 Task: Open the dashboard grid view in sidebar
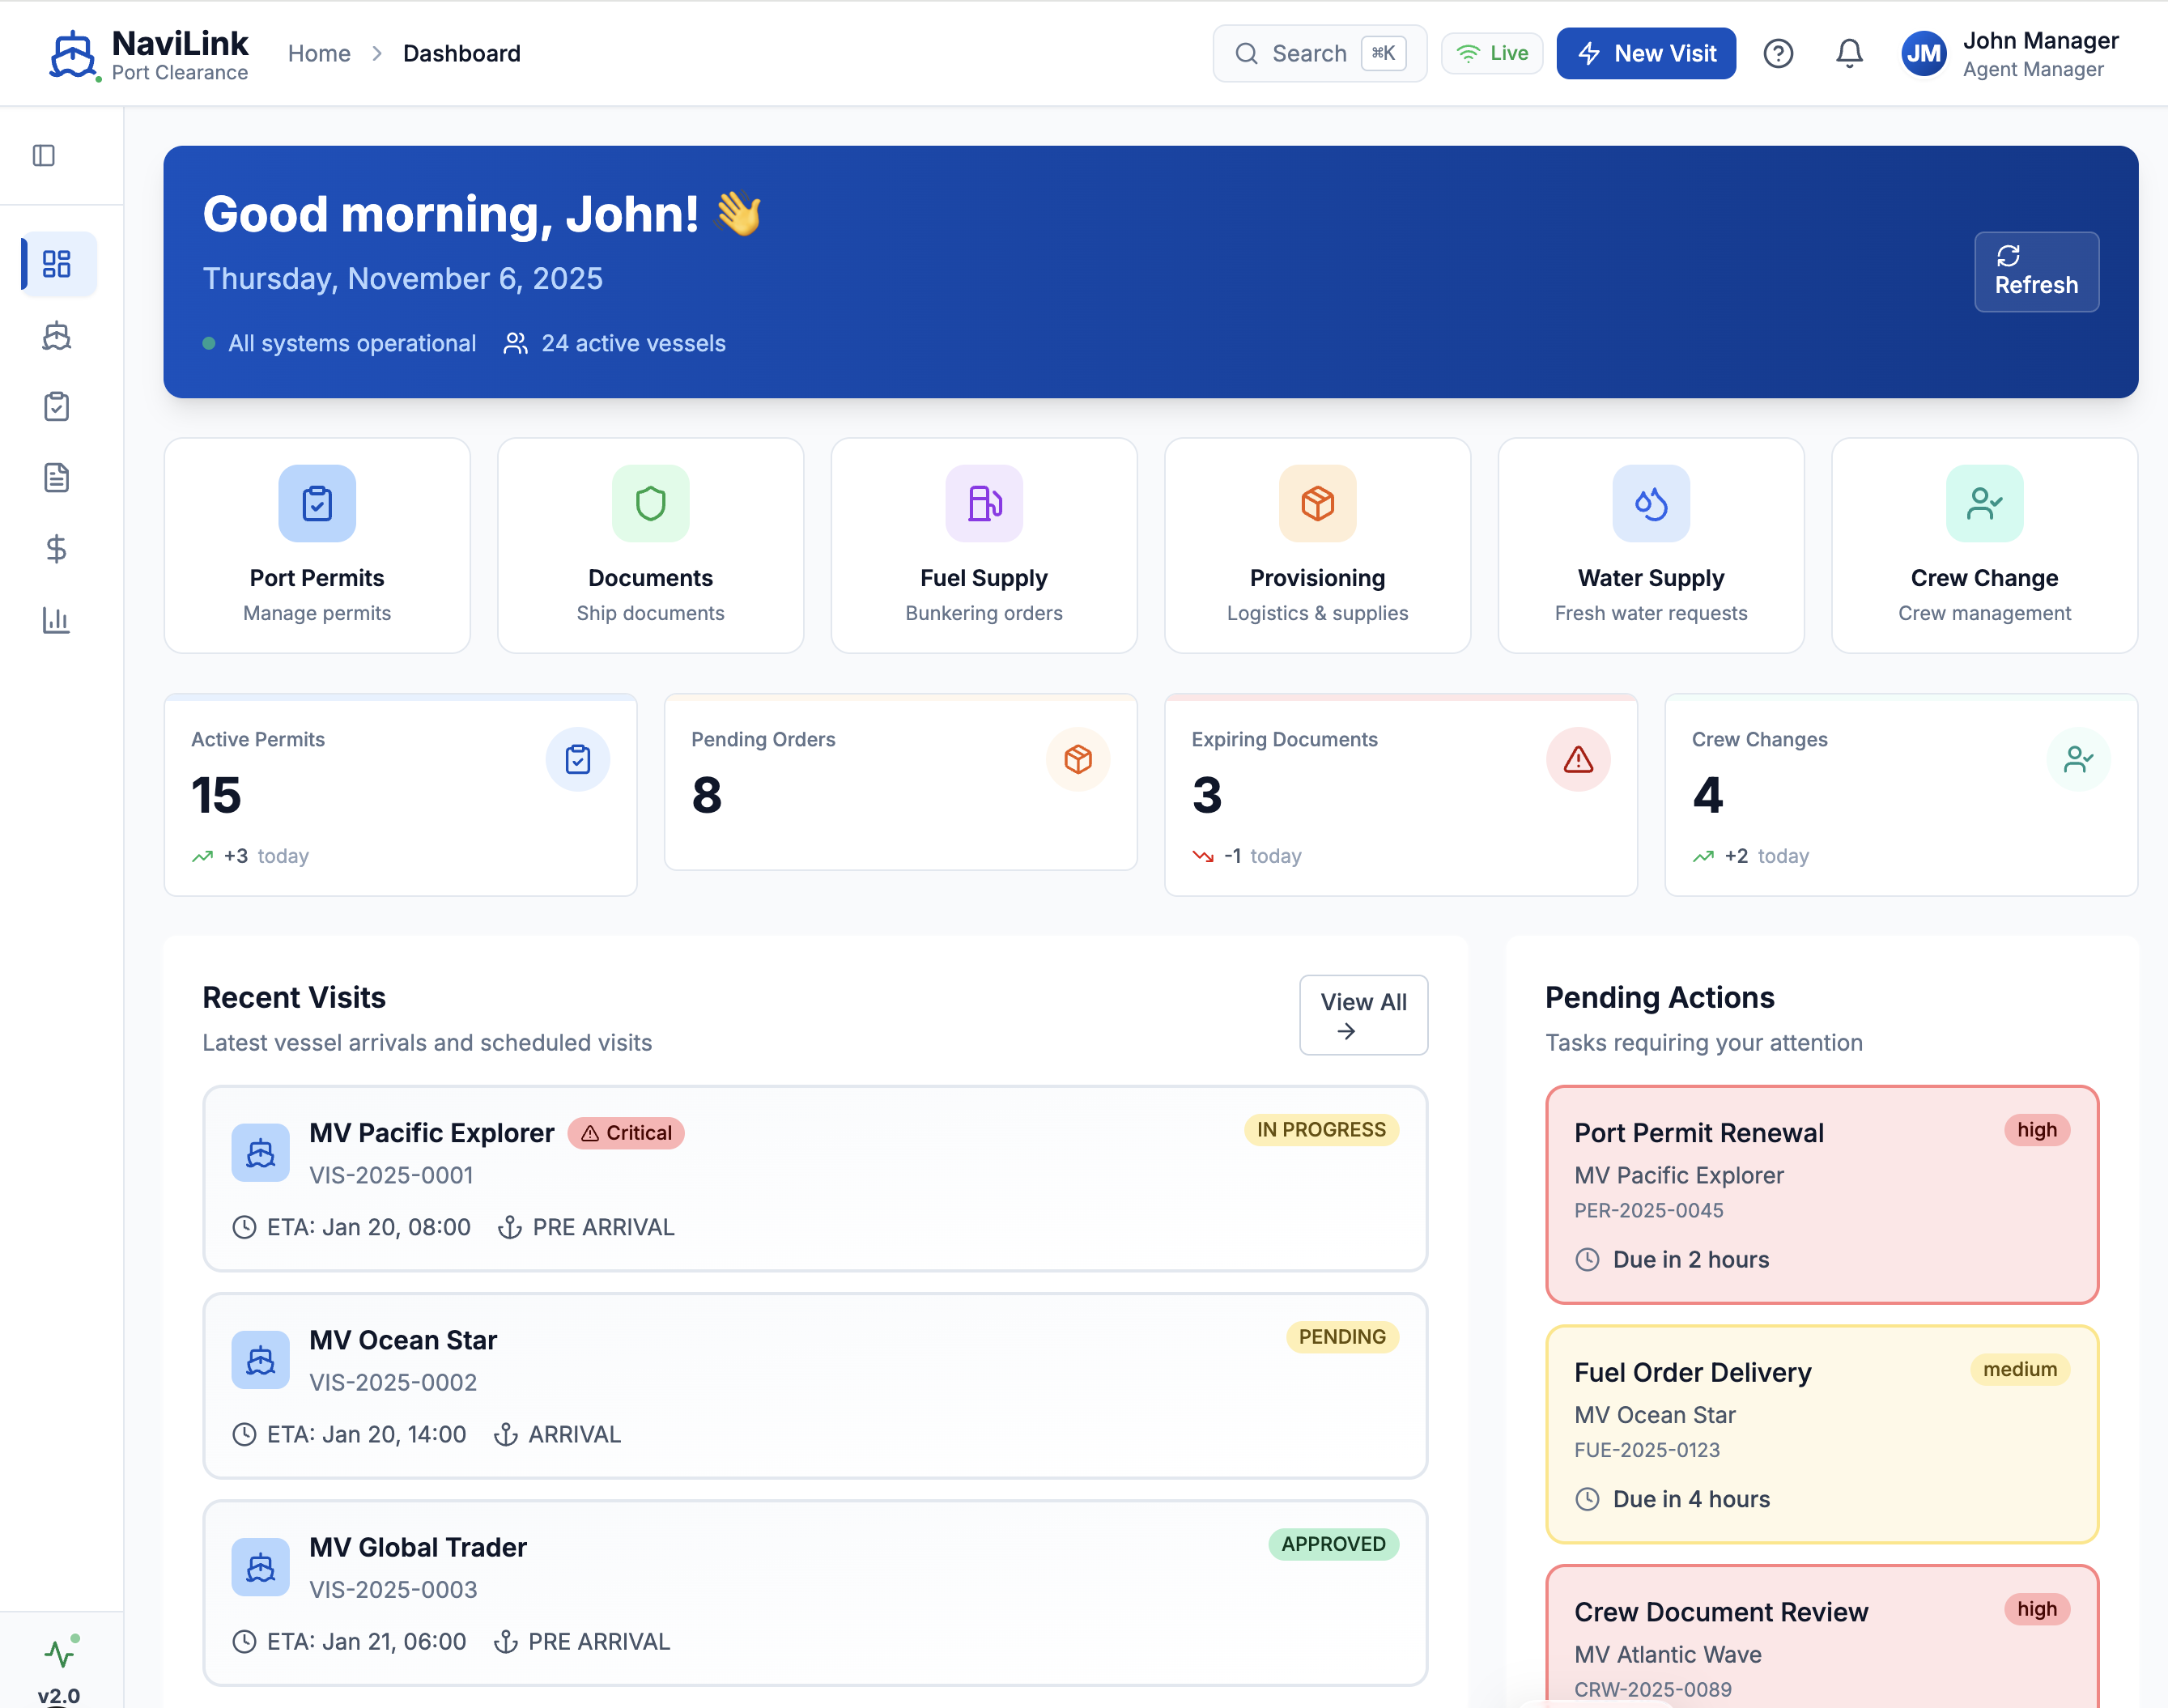pos(57,263)
